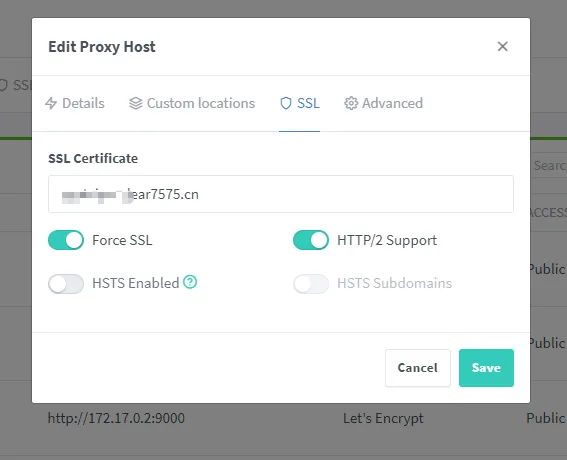Screen dimensions: 567x460
Task: Turn off HTTP/2 Support switch
Action: (311, 240)
